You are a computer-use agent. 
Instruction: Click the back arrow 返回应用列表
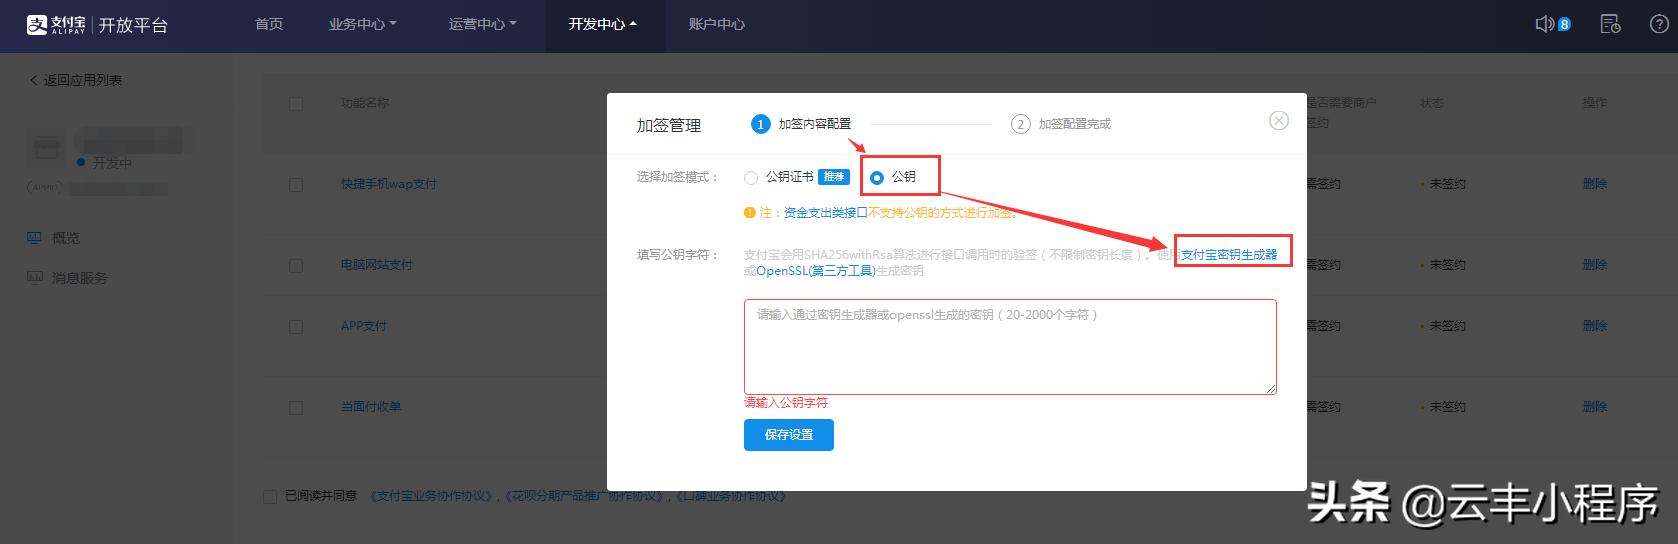tap(33, 80)
